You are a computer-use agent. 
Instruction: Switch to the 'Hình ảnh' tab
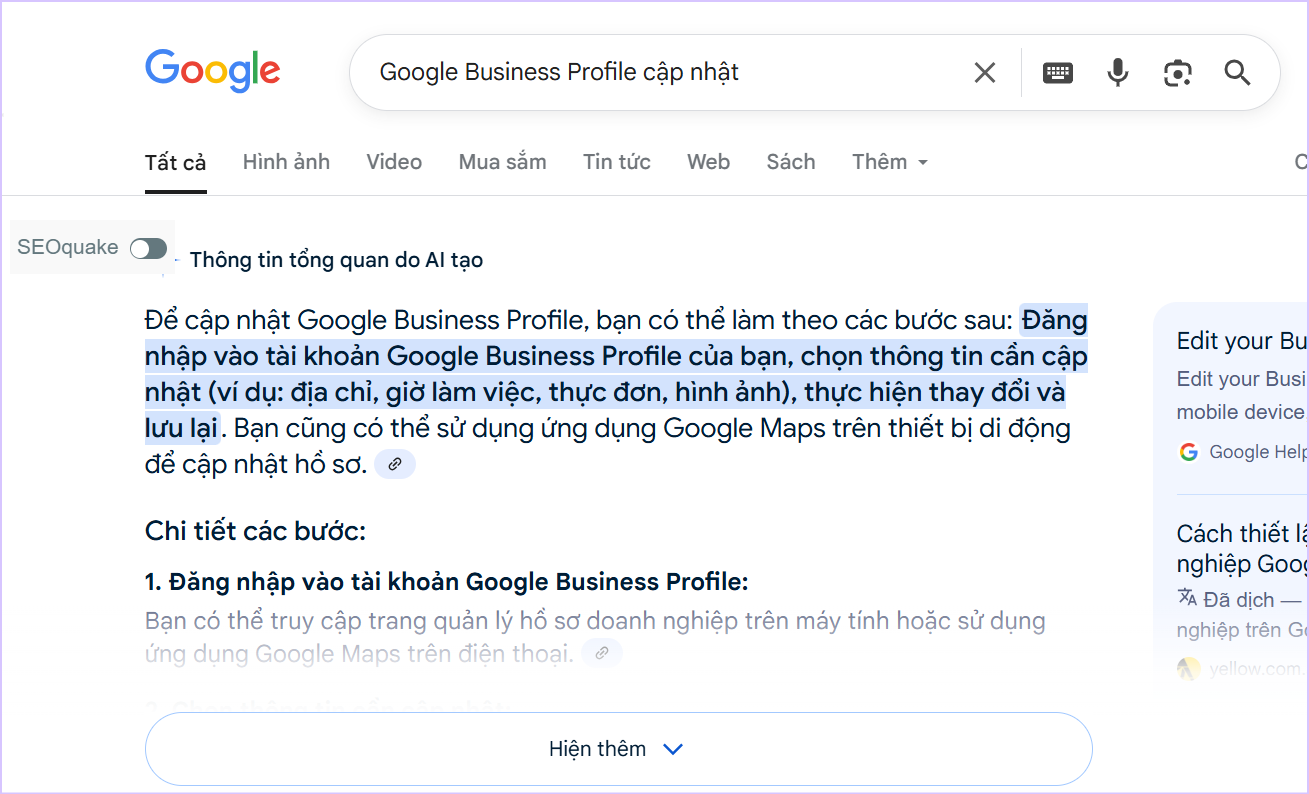tap(286, 162)
